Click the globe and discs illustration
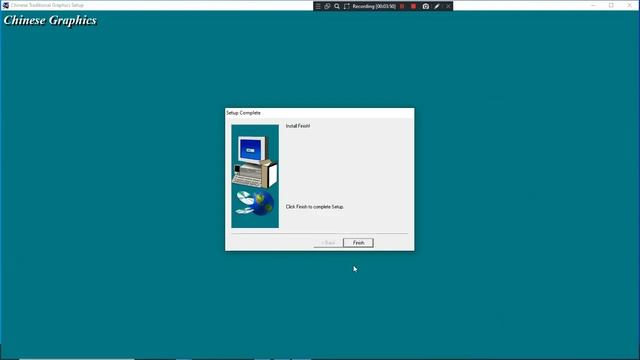 255,203
